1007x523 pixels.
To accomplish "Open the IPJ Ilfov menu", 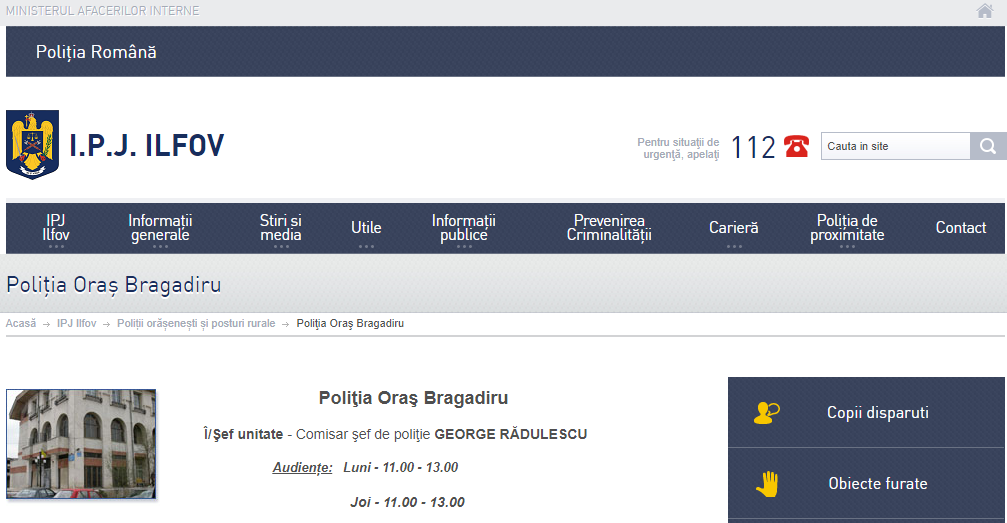I will click(x=56, y=228).
